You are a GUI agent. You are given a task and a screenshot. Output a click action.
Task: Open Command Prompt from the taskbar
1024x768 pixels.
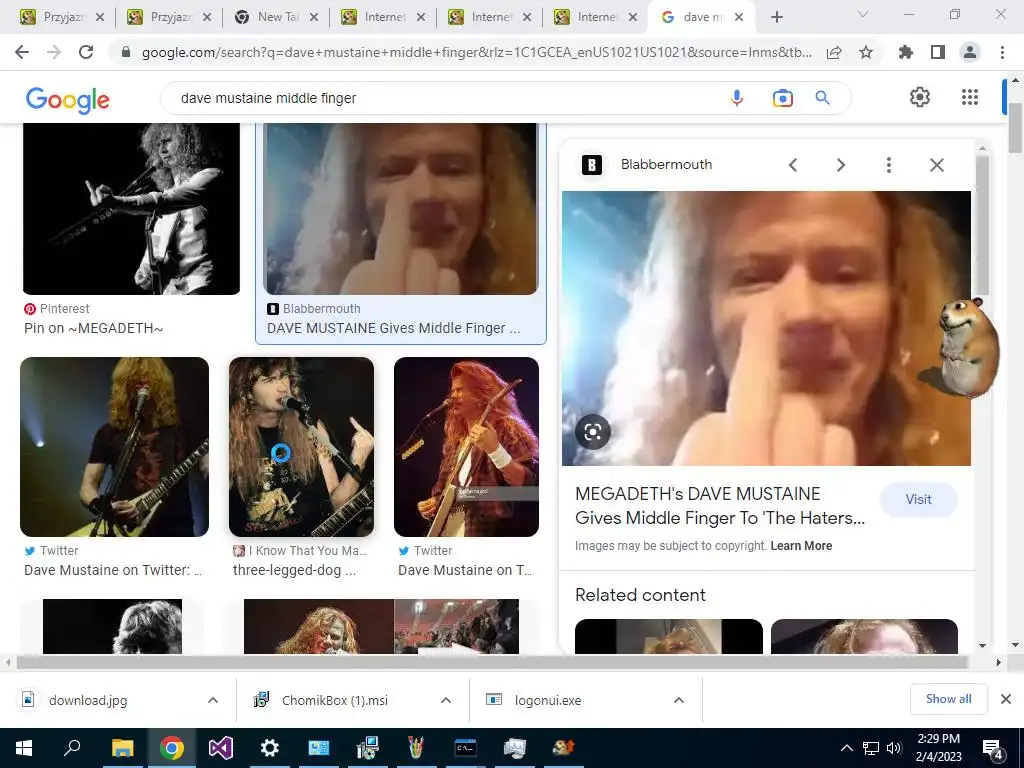(x=465, y=748)
